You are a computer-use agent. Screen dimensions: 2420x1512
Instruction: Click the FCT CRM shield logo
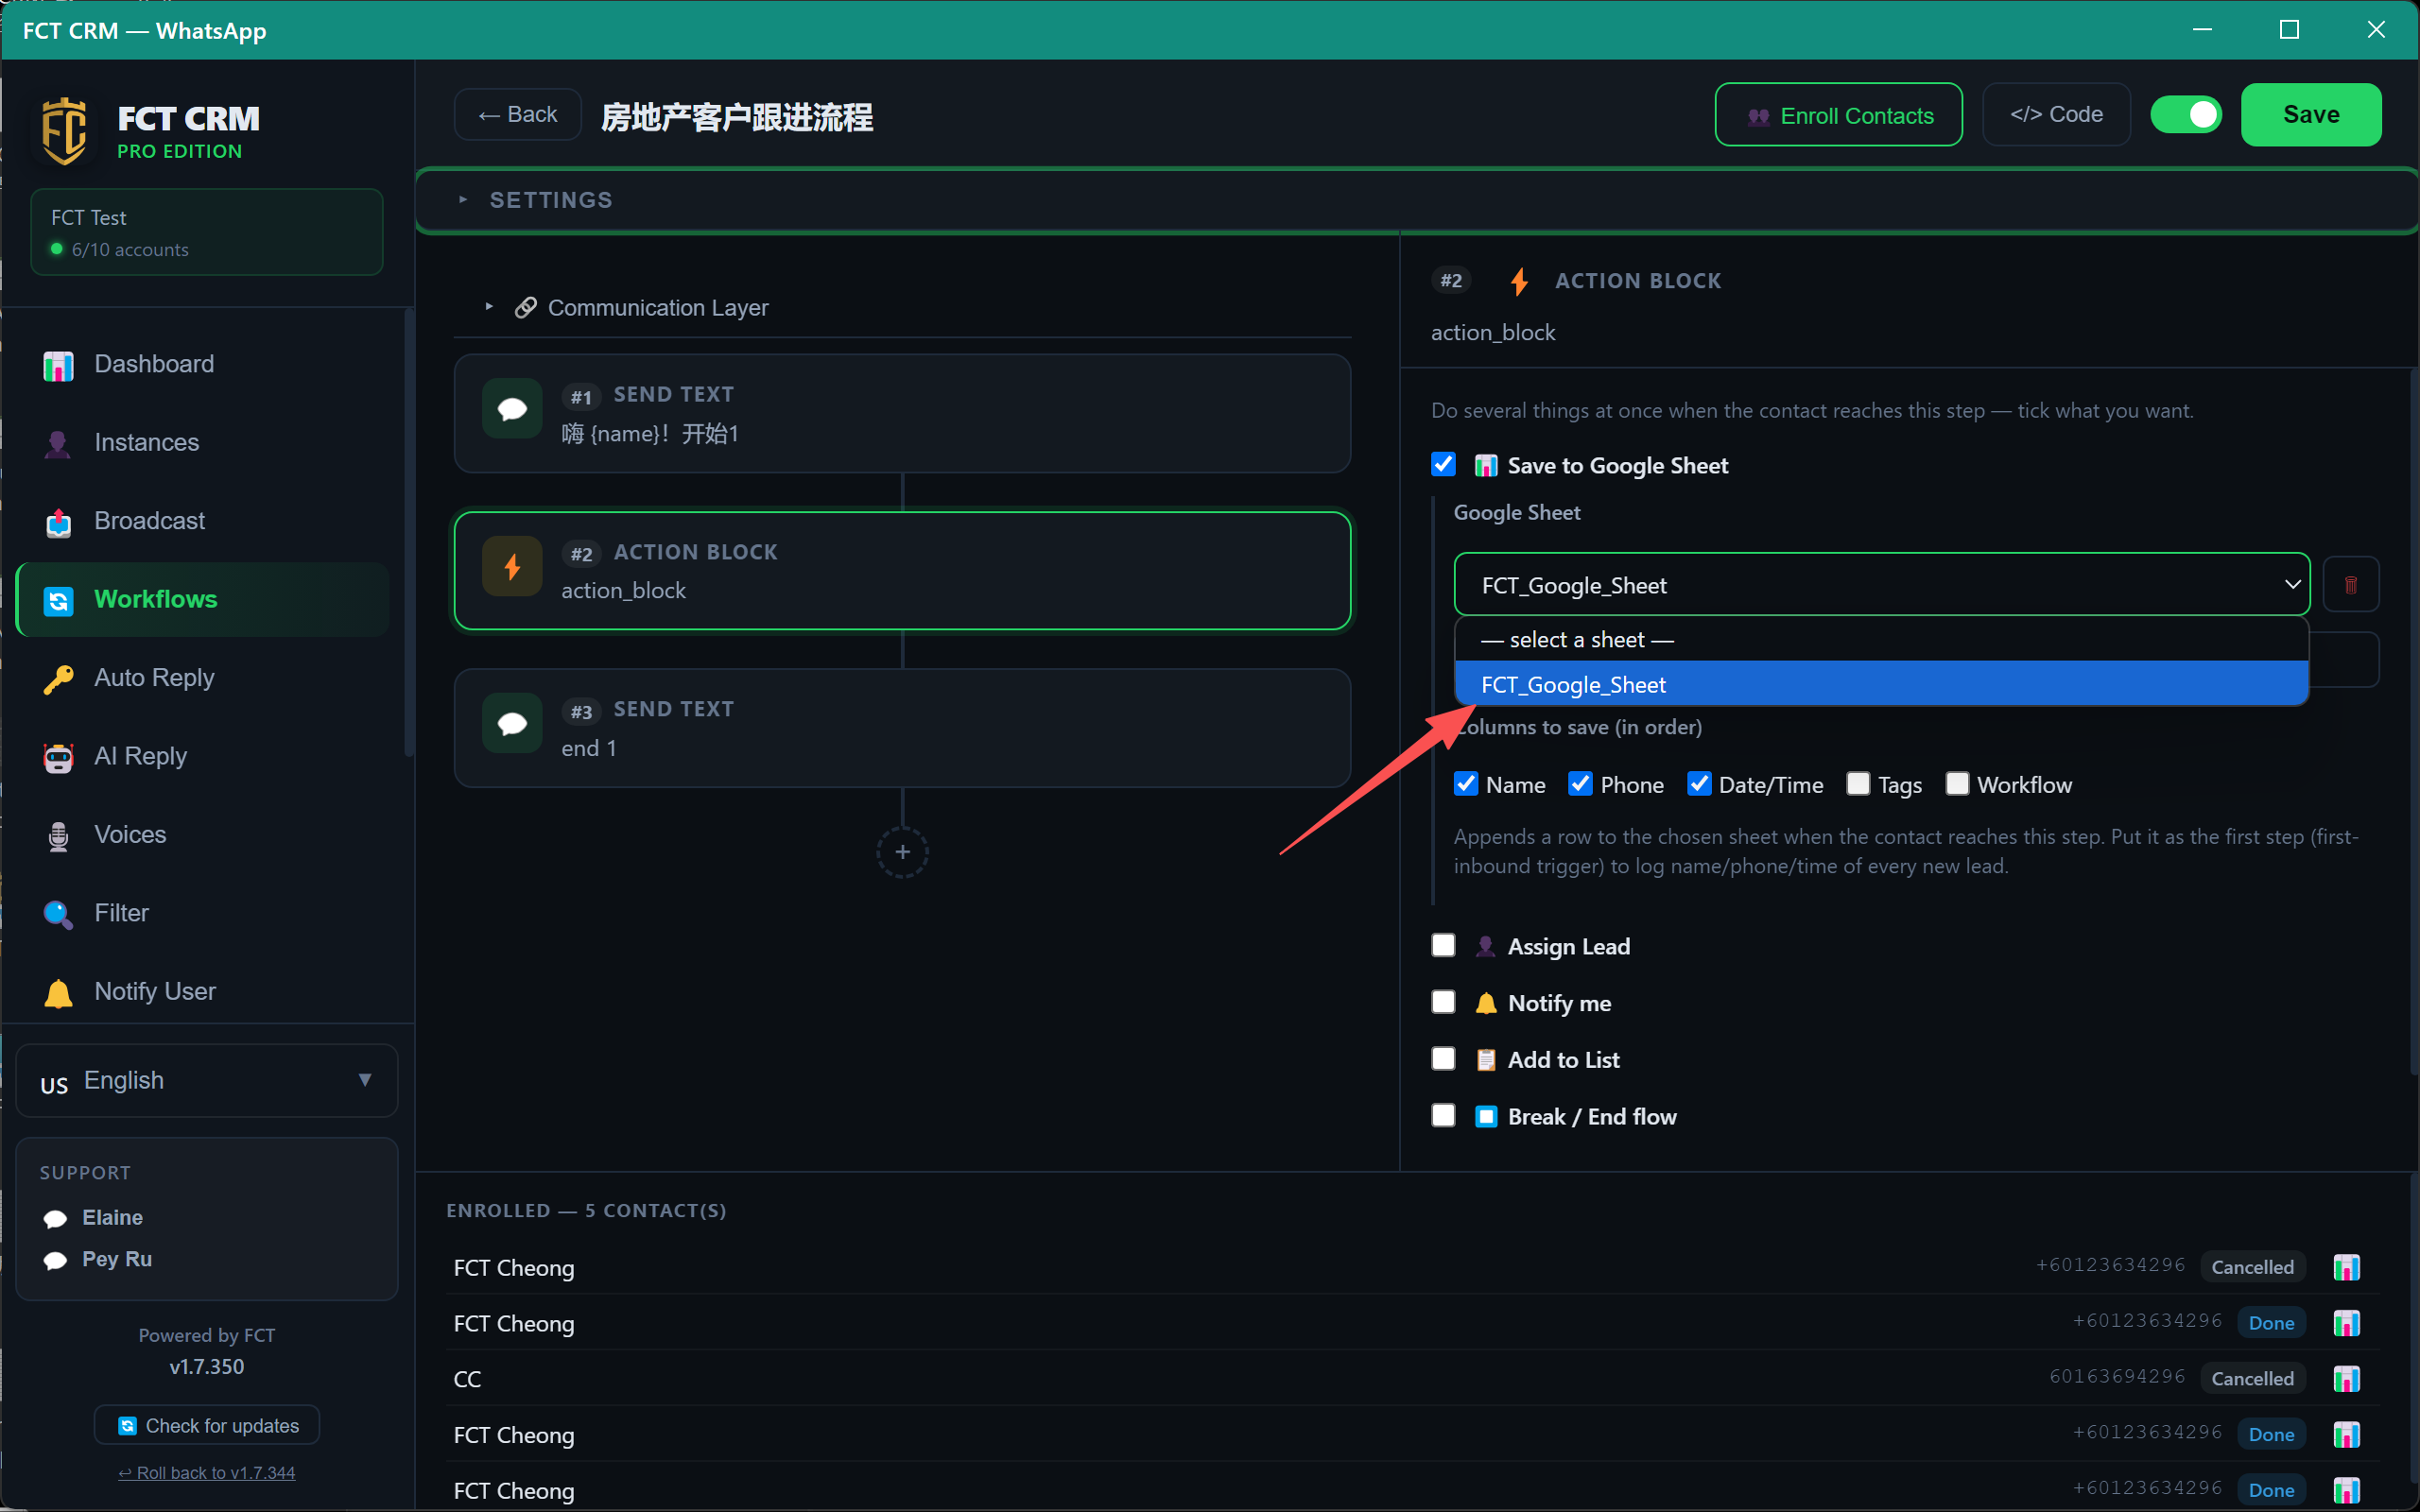[x=64, y=131]
